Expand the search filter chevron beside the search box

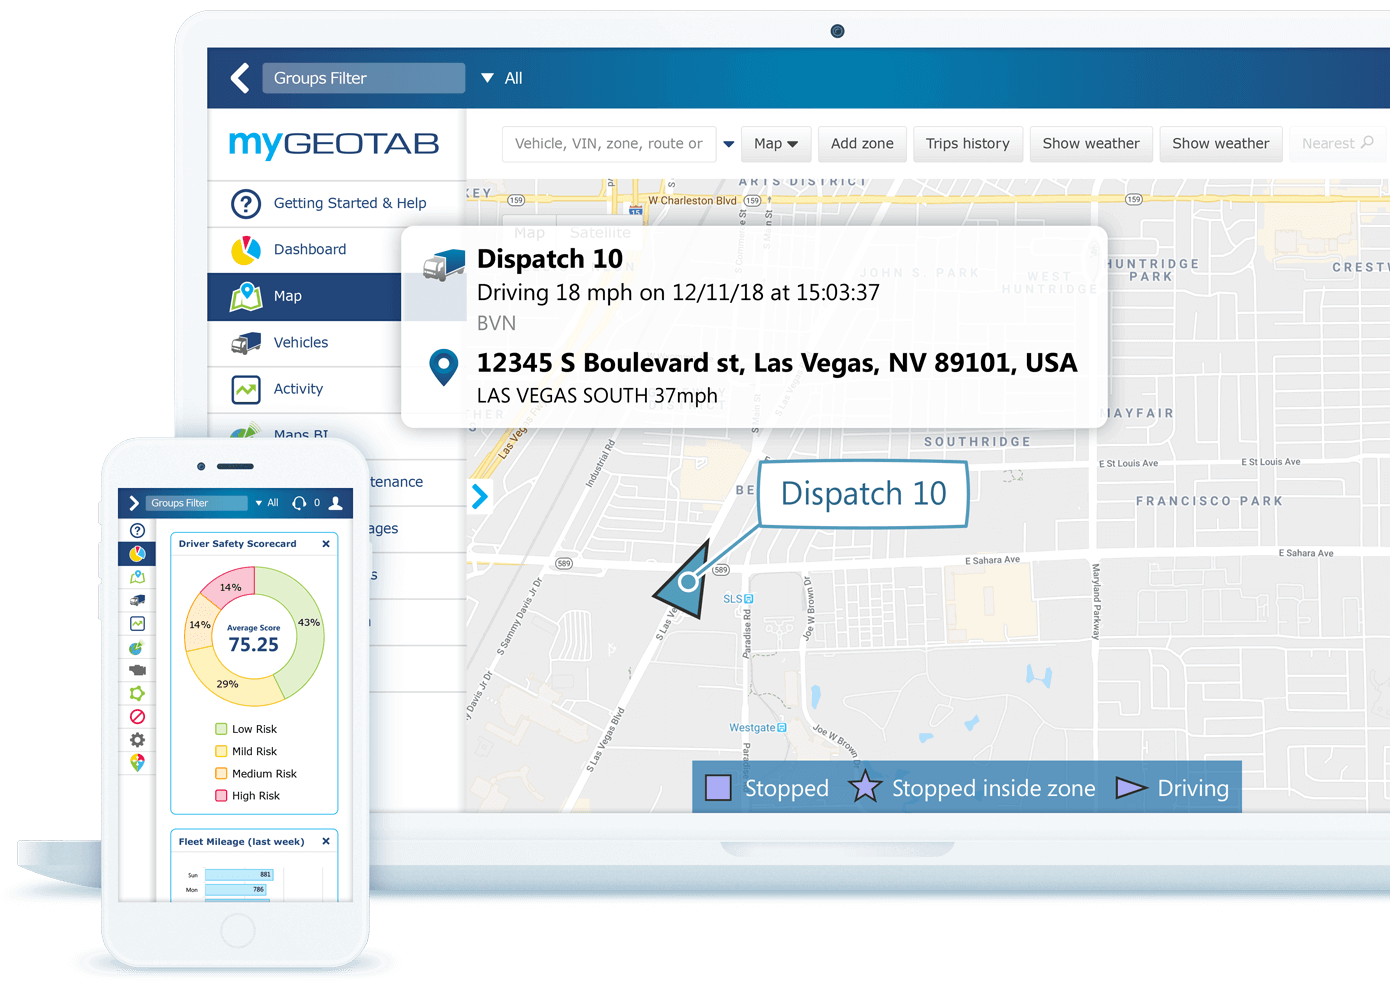[729, 144]
